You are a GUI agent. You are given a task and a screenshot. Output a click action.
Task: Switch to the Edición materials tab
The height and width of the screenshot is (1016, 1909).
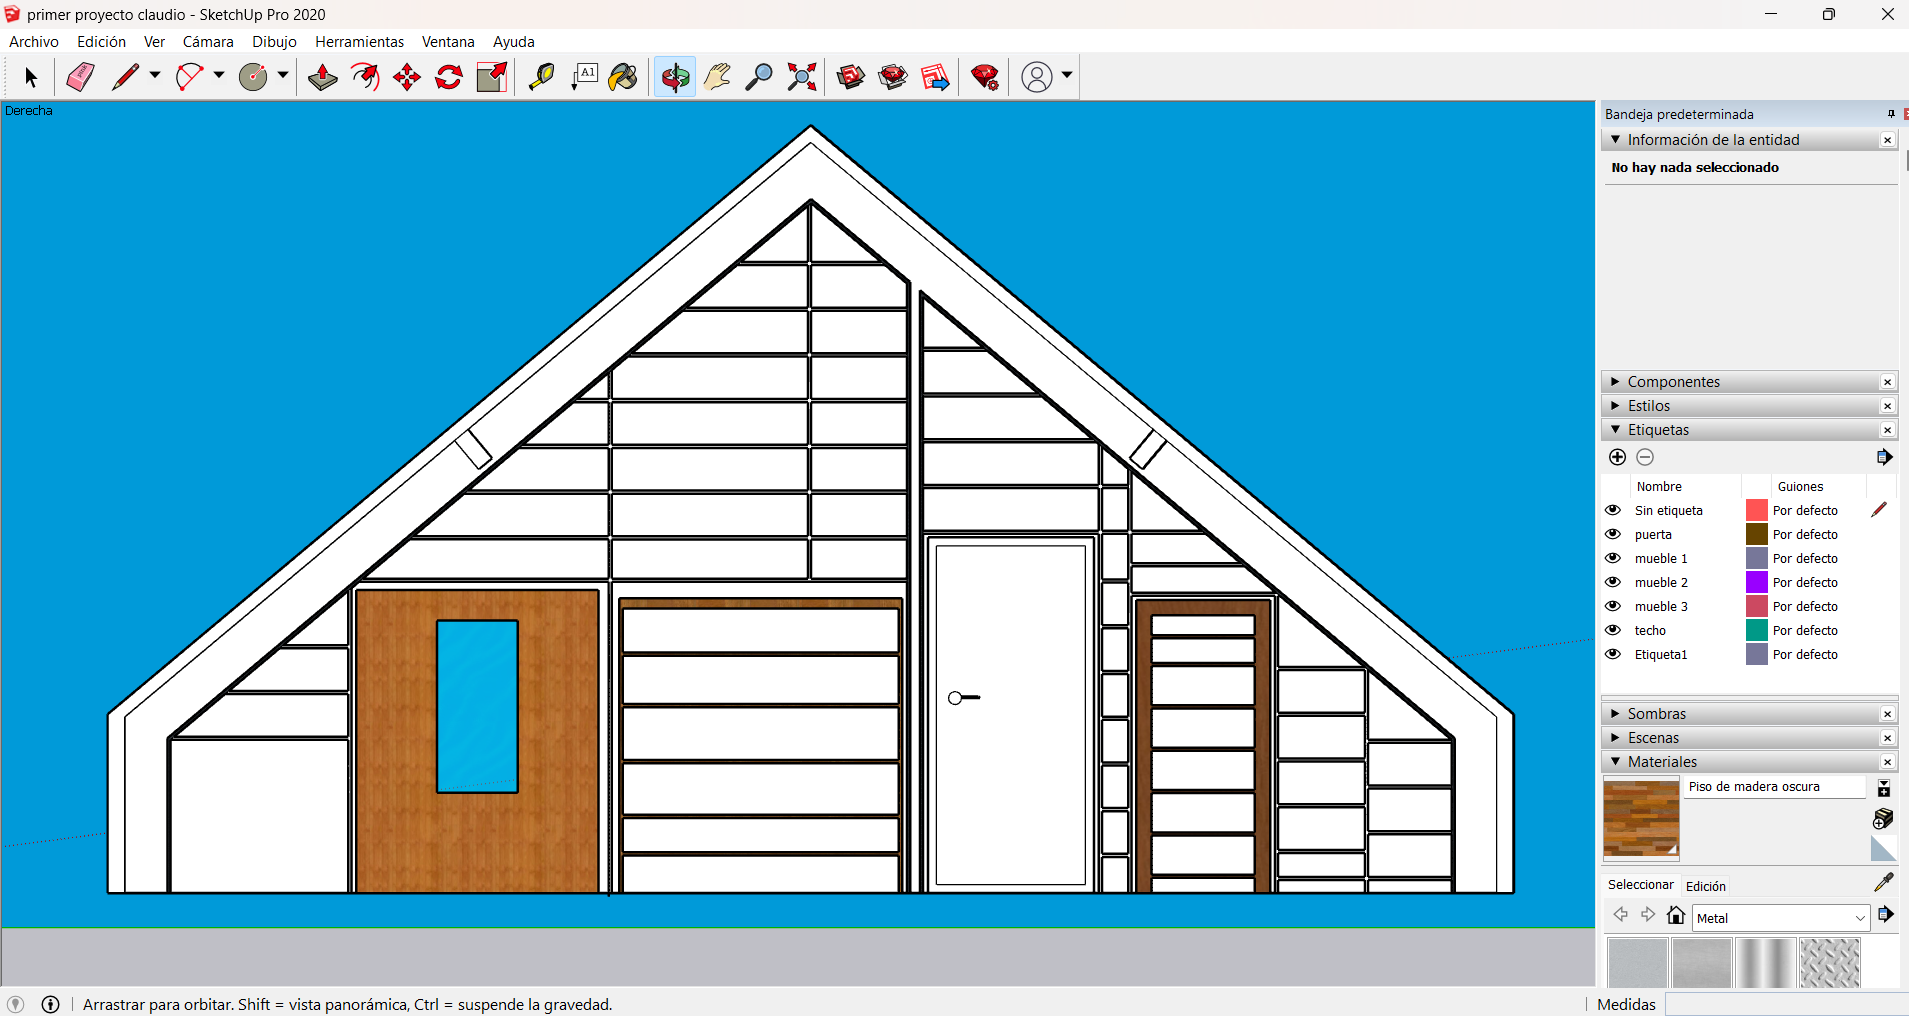[x=1705, y=886]
